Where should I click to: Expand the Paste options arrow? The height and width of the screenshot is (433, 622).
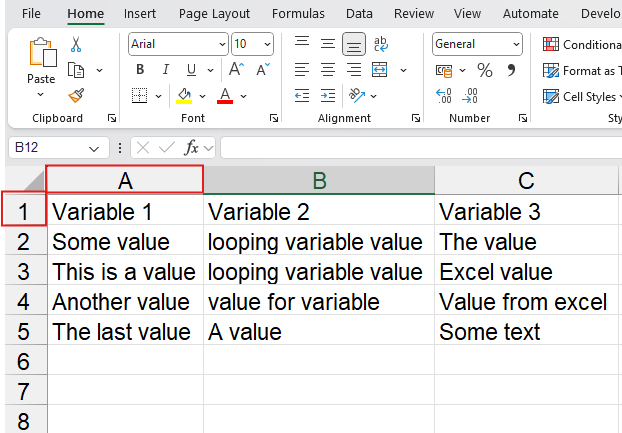tap(40, 95)
